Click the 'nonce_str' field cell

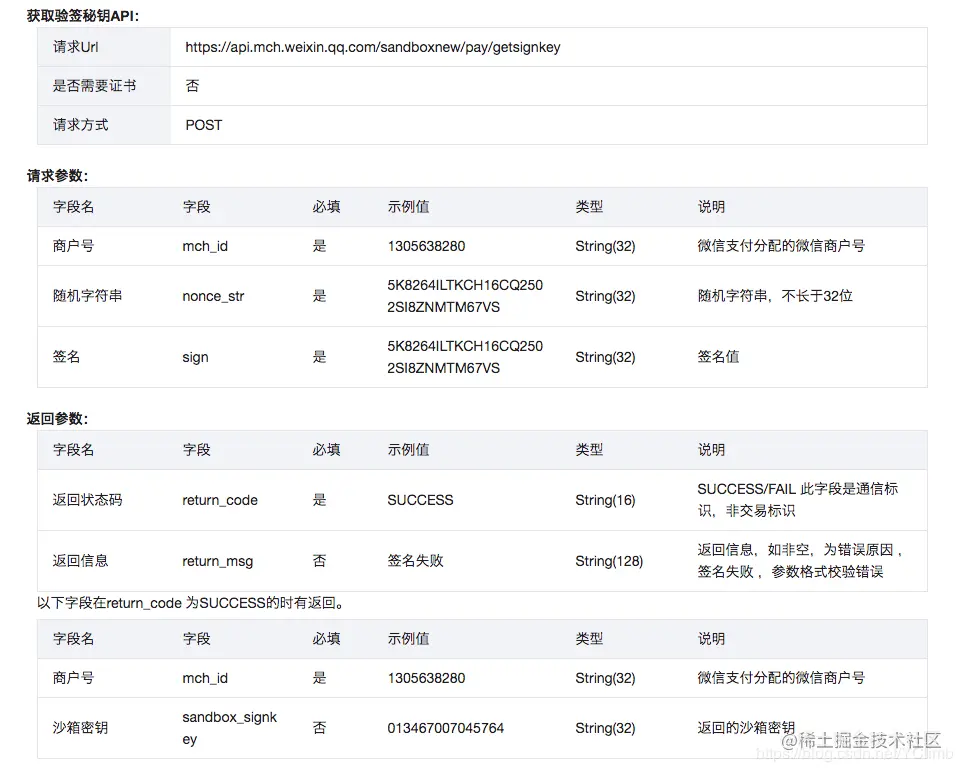tap(213, 296)
